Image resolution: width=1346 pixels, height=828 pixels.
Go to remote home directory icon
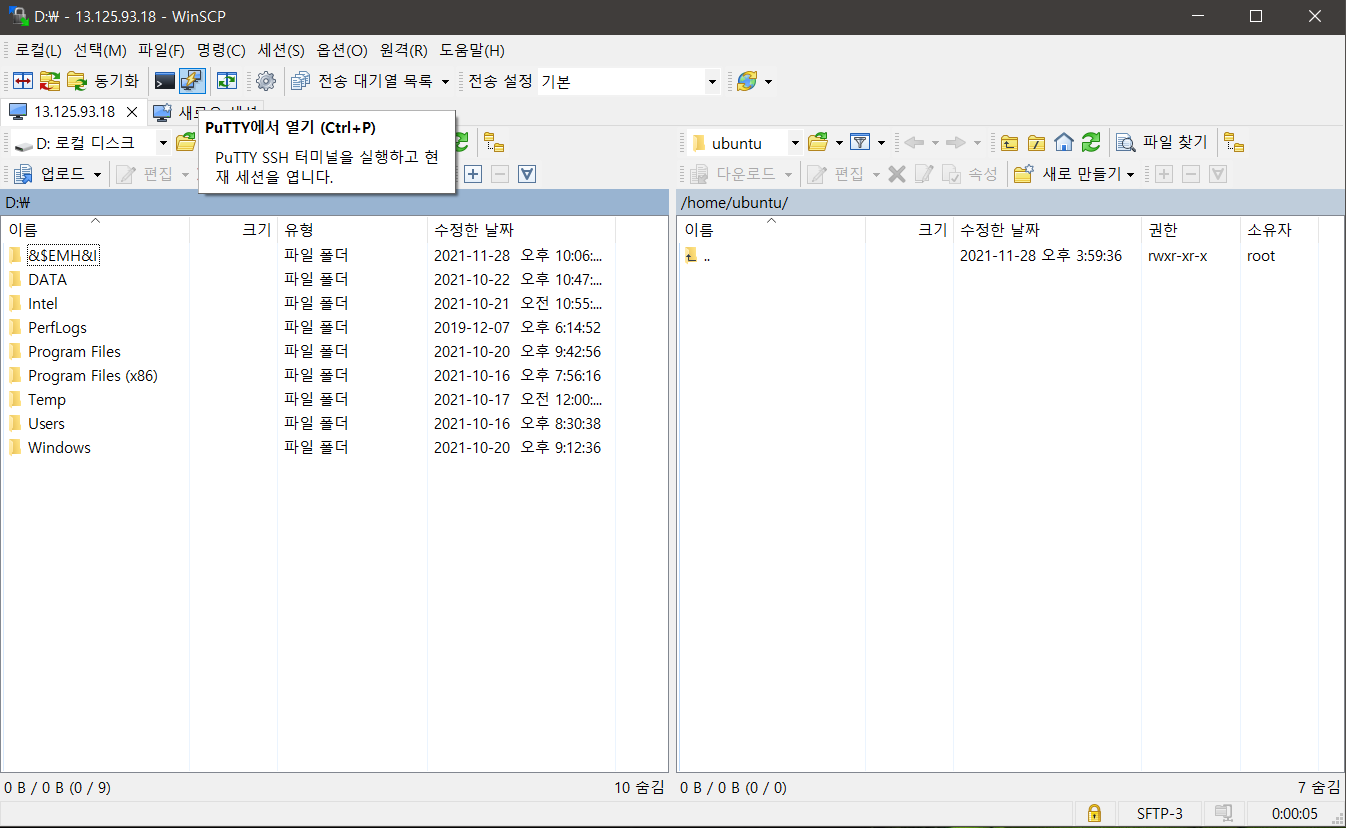1064,143
